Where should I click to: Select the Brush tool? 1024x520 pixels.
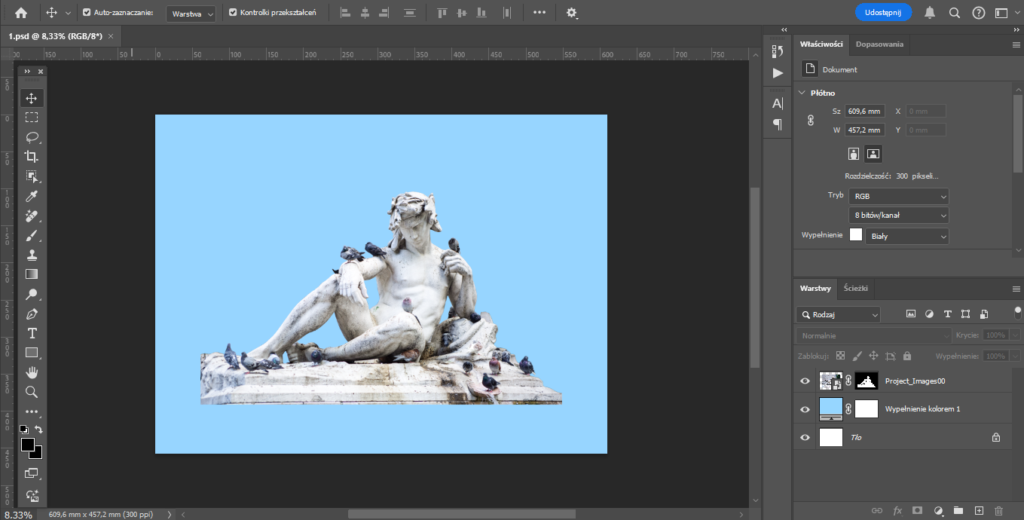(x=31, y=235)
